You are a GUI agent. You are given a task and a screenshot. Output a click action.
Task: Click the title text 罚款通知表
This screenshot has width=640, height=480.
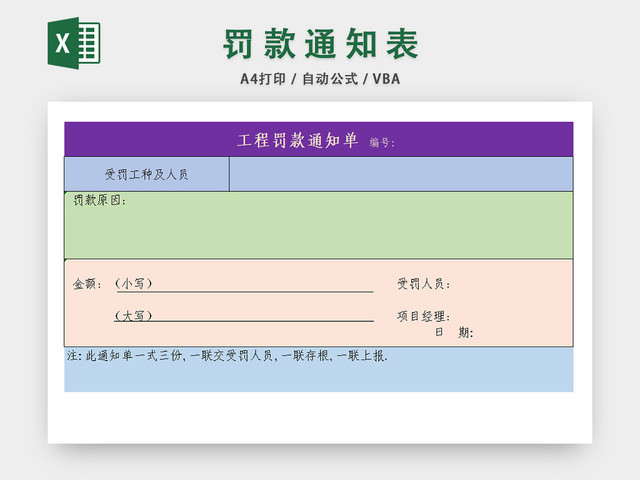[x=320, y=44]
